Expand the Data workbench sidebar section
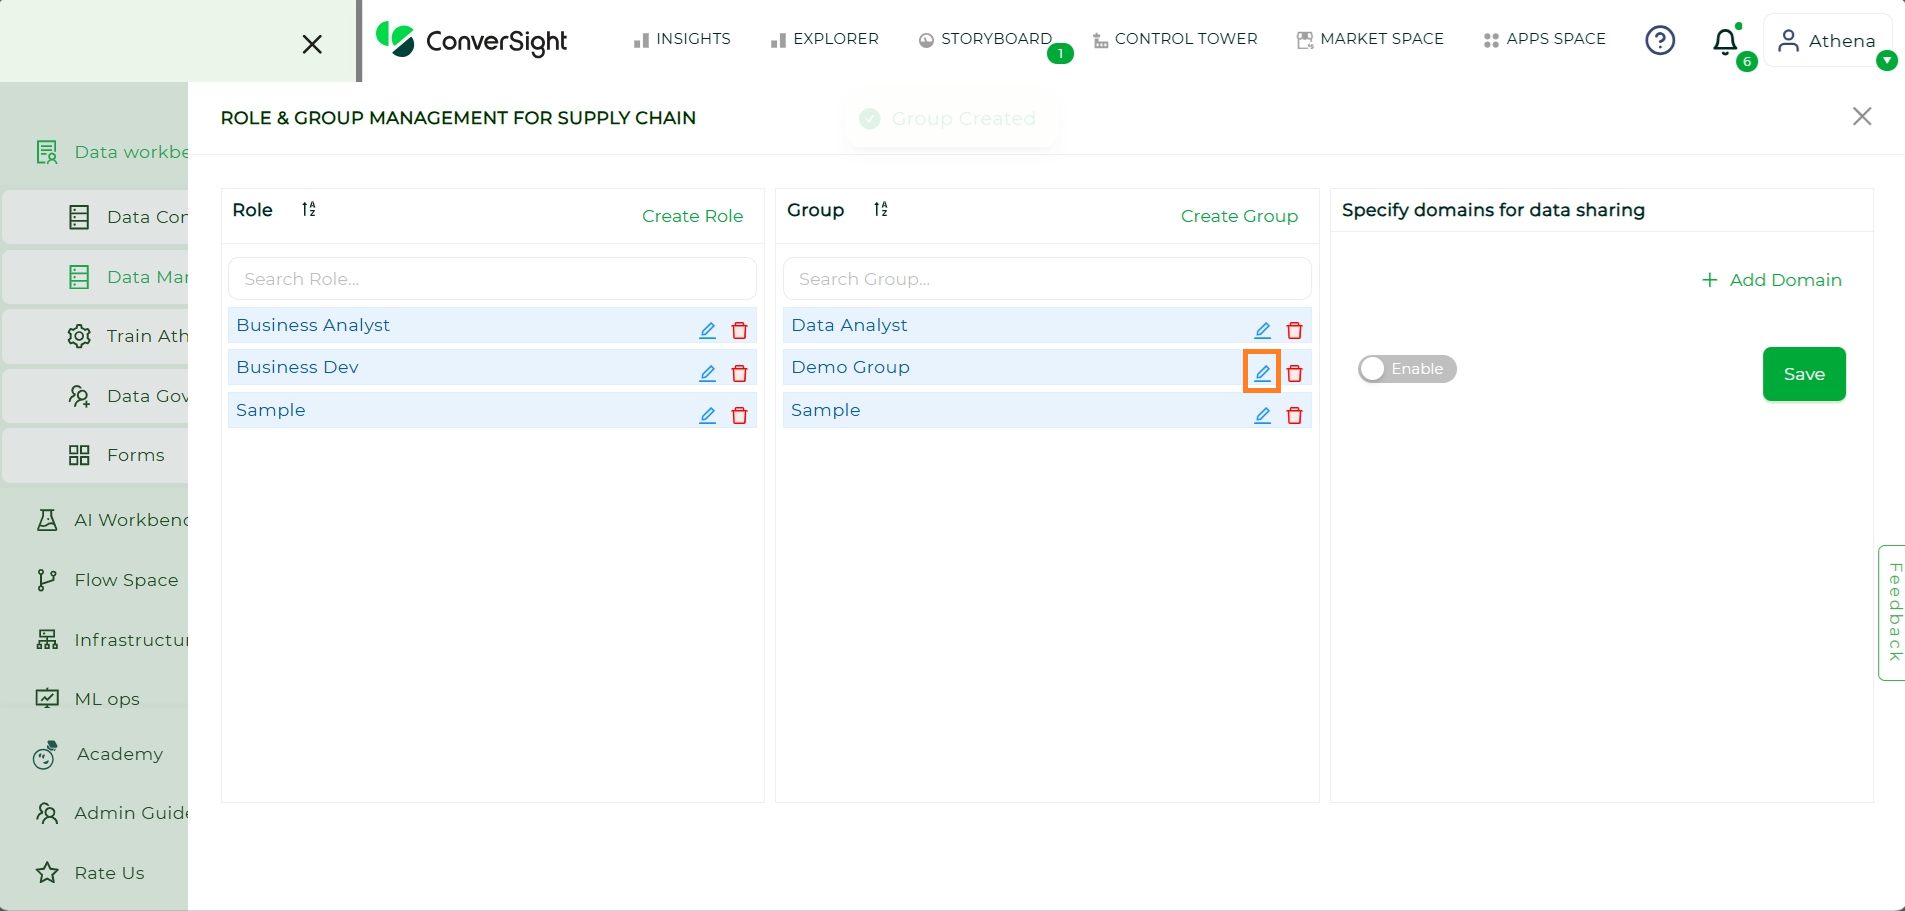The image size is (1905, 911). [x=112, y=152]
